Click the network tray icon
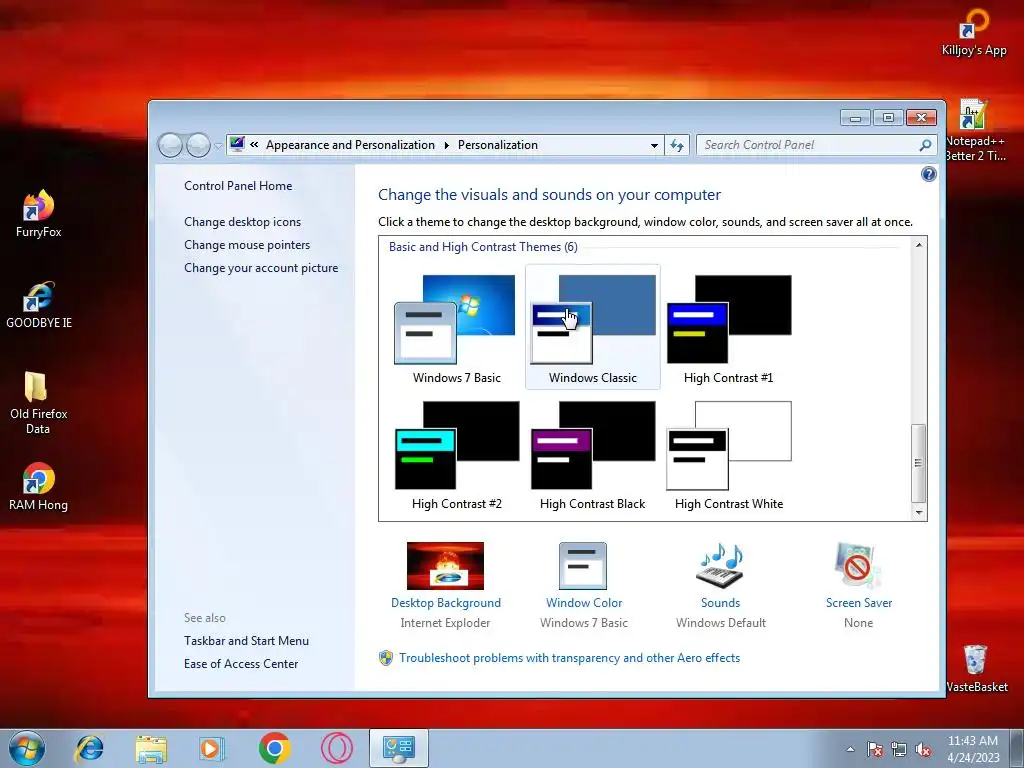Screen dimensions: 1024x768 [x=899, y=749]
